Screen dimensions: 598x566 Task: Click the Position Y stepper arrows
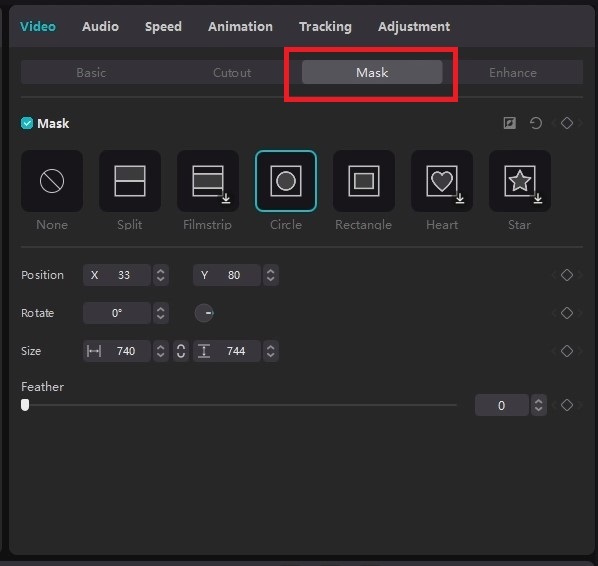pyautogui.click(x=270, y=275)
